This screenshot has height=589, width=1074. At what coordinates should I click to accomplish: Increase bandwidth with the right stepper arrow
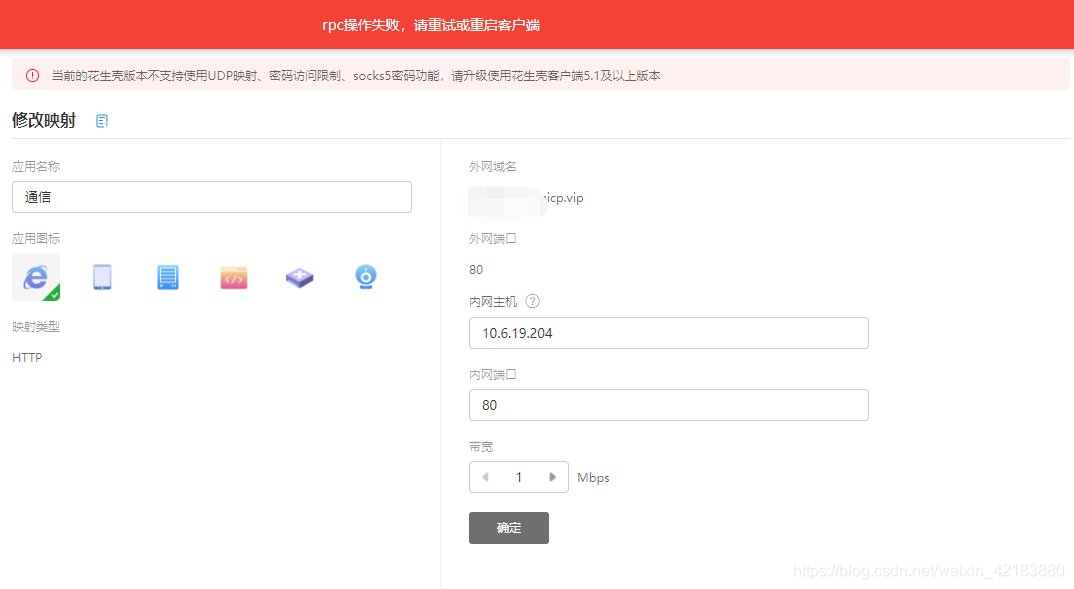[x=552, y=477]
